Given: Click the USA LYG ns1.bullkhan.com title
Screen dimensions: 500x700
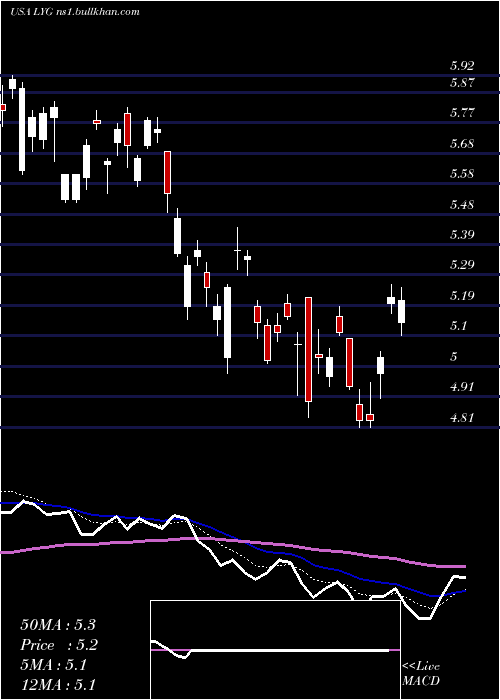Looking at the screenshot, I should pyautogui.click(x=75, y=12).
